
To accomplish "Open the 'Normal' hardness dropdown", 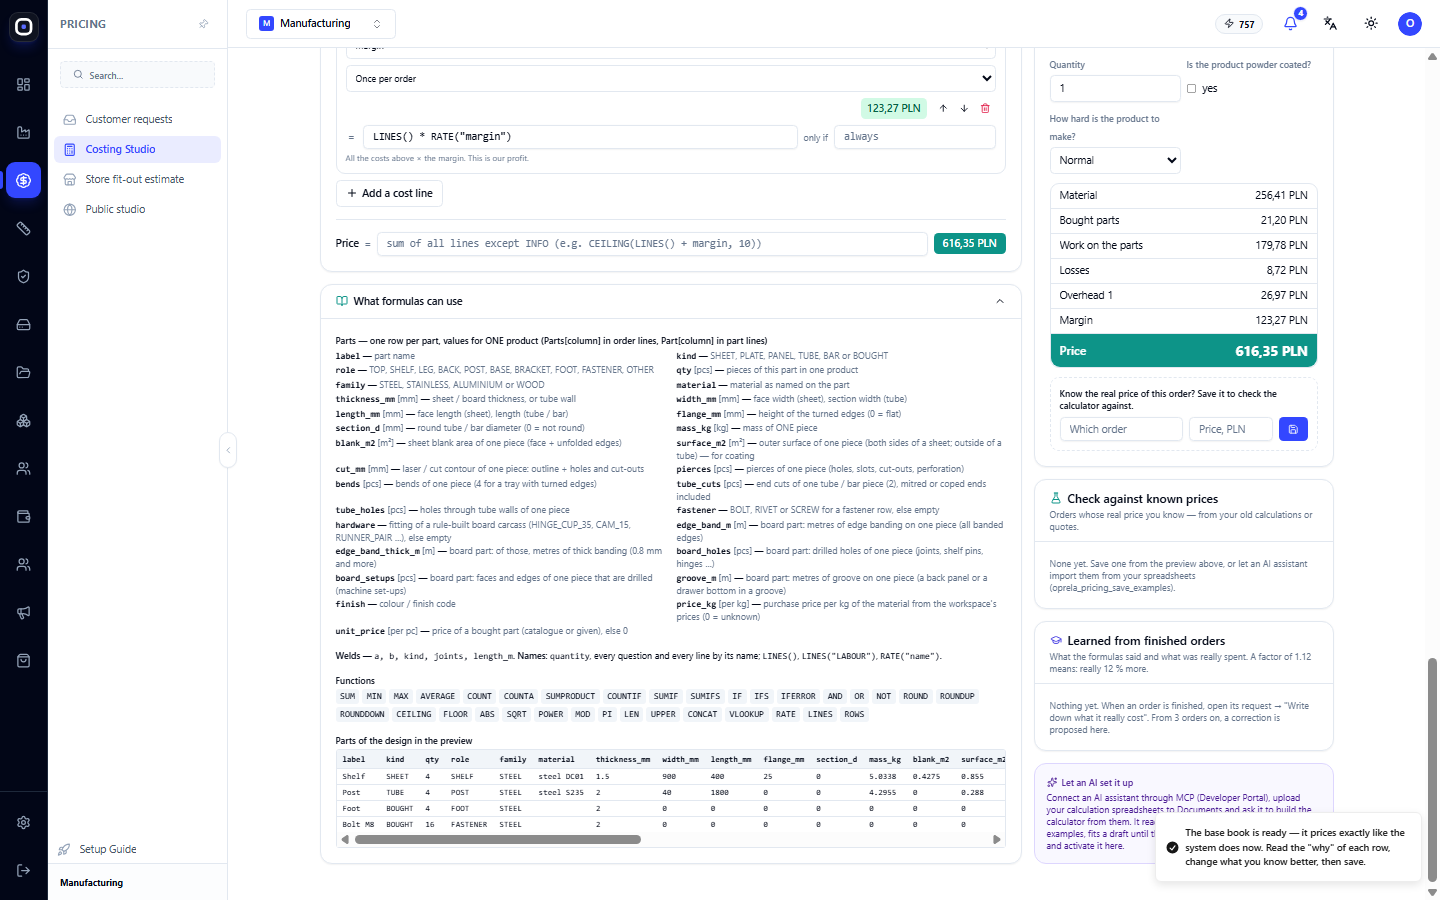I will [x=1115, y=160].
